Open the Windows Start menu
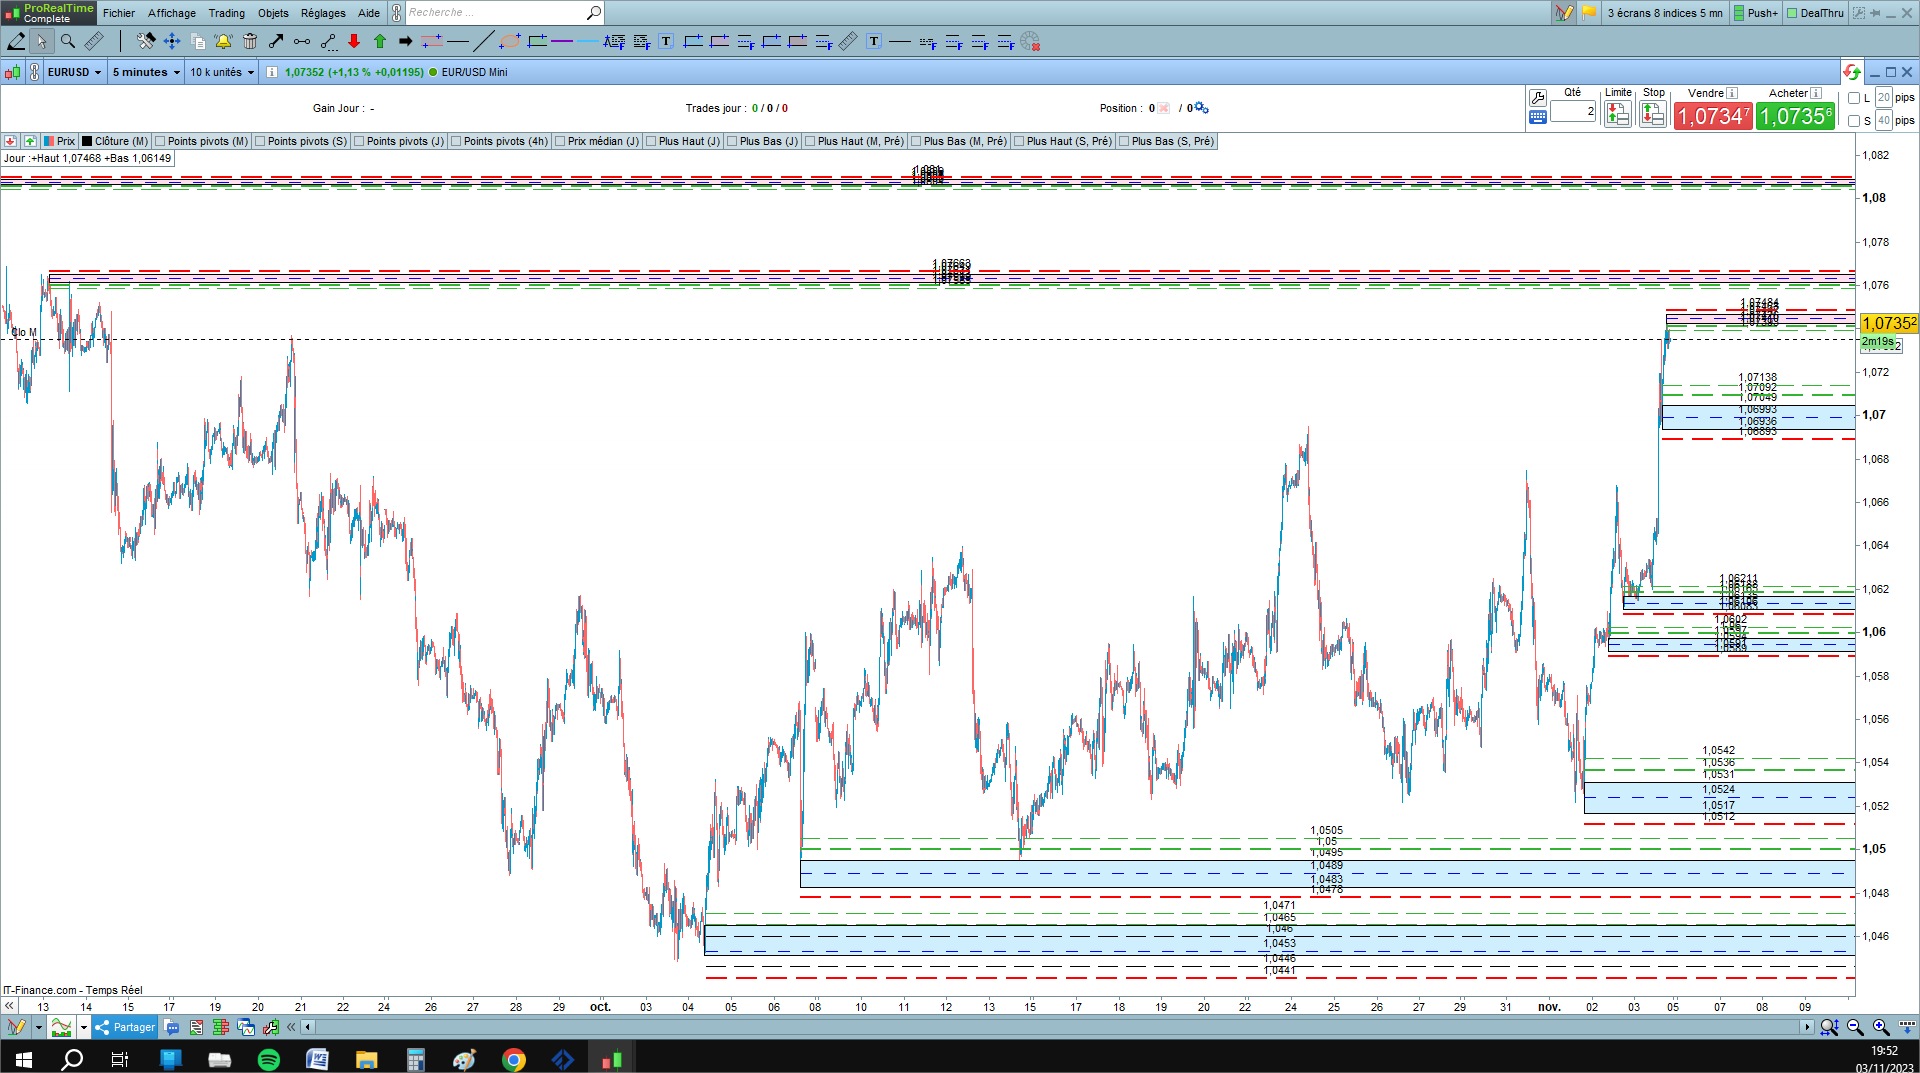Screen dimensions: 1920x1073 point(24,1060)
